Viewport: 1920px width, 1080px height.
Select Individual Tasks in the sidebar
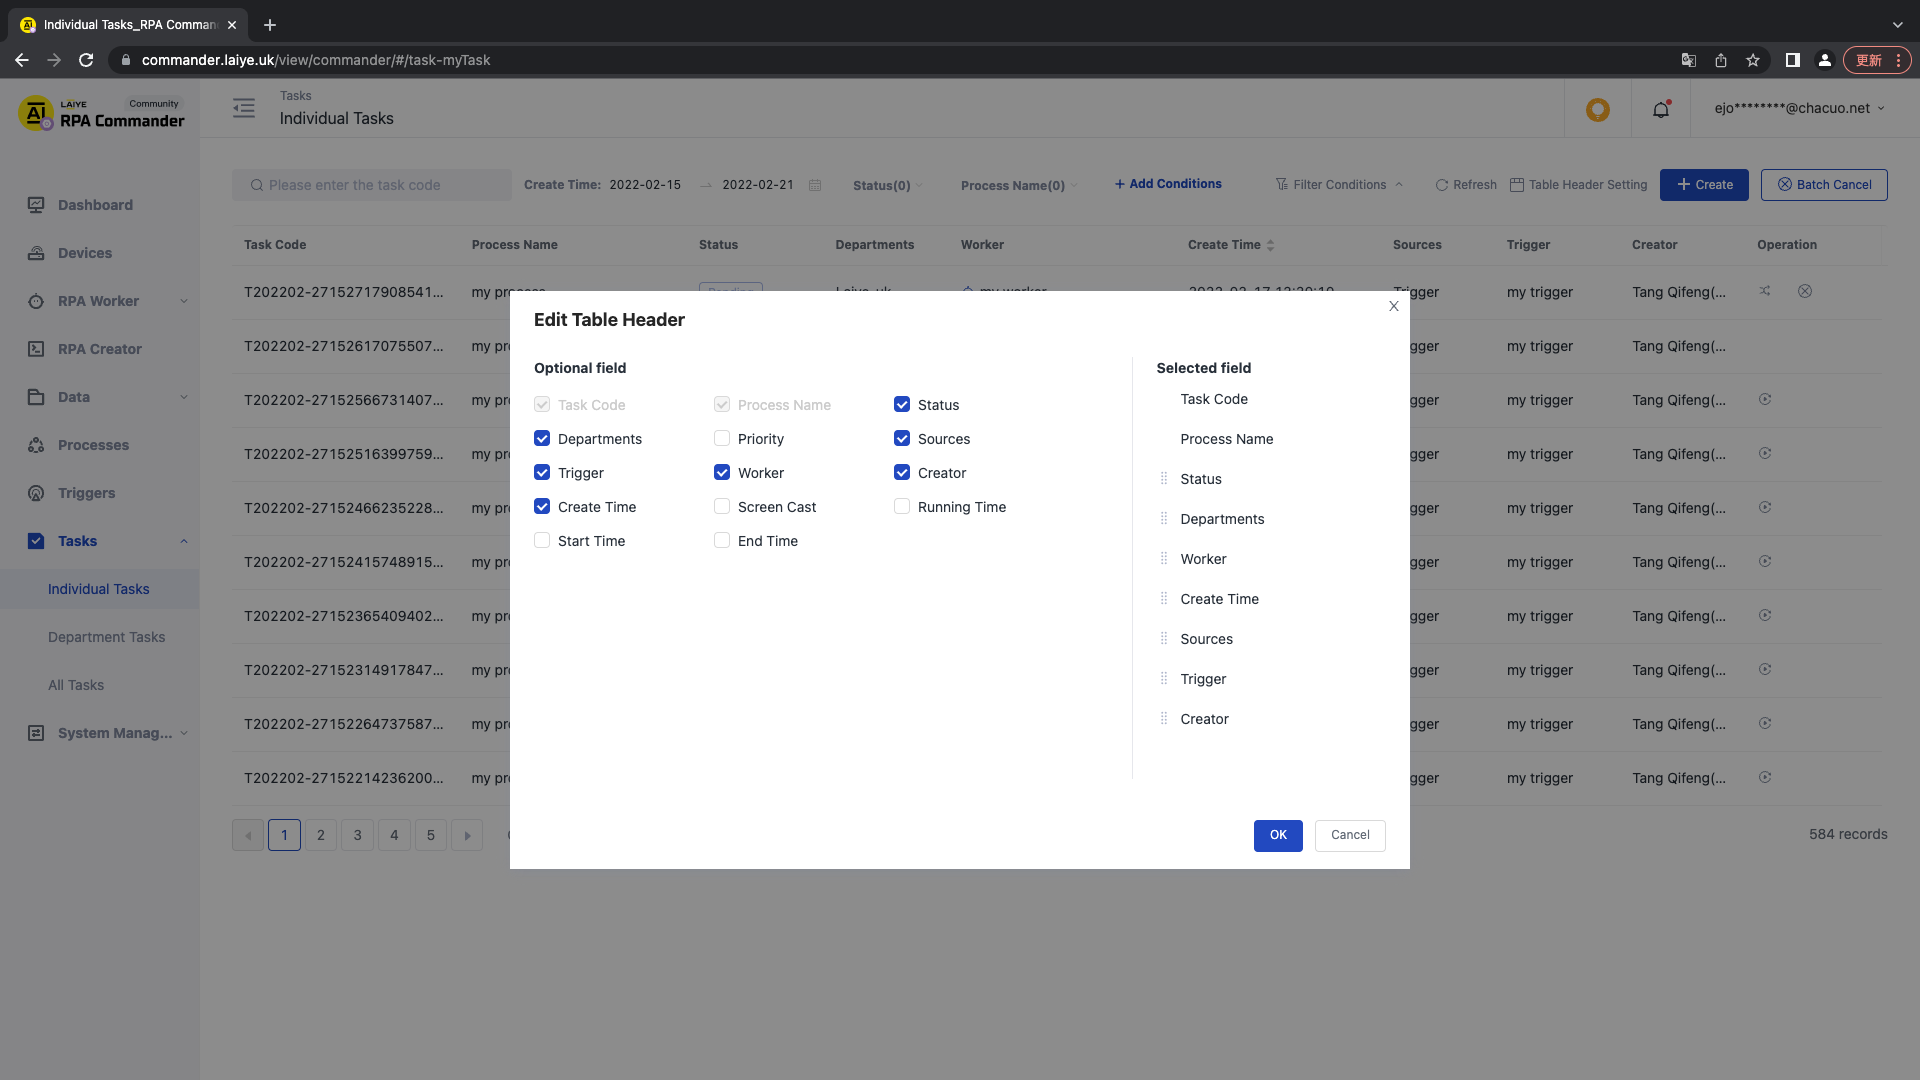[x=99, y=589]
